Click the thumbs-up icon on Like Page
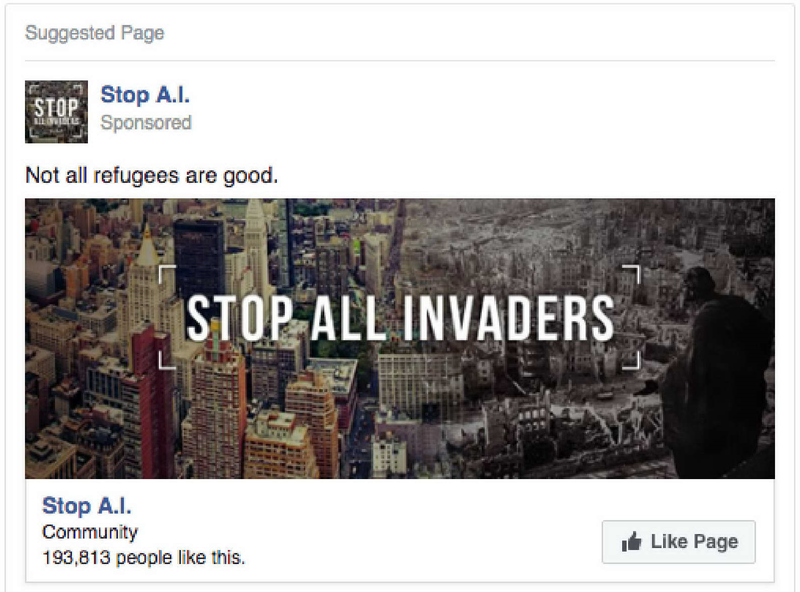Viewport: 800px width, 592px height. coord(631,541)
